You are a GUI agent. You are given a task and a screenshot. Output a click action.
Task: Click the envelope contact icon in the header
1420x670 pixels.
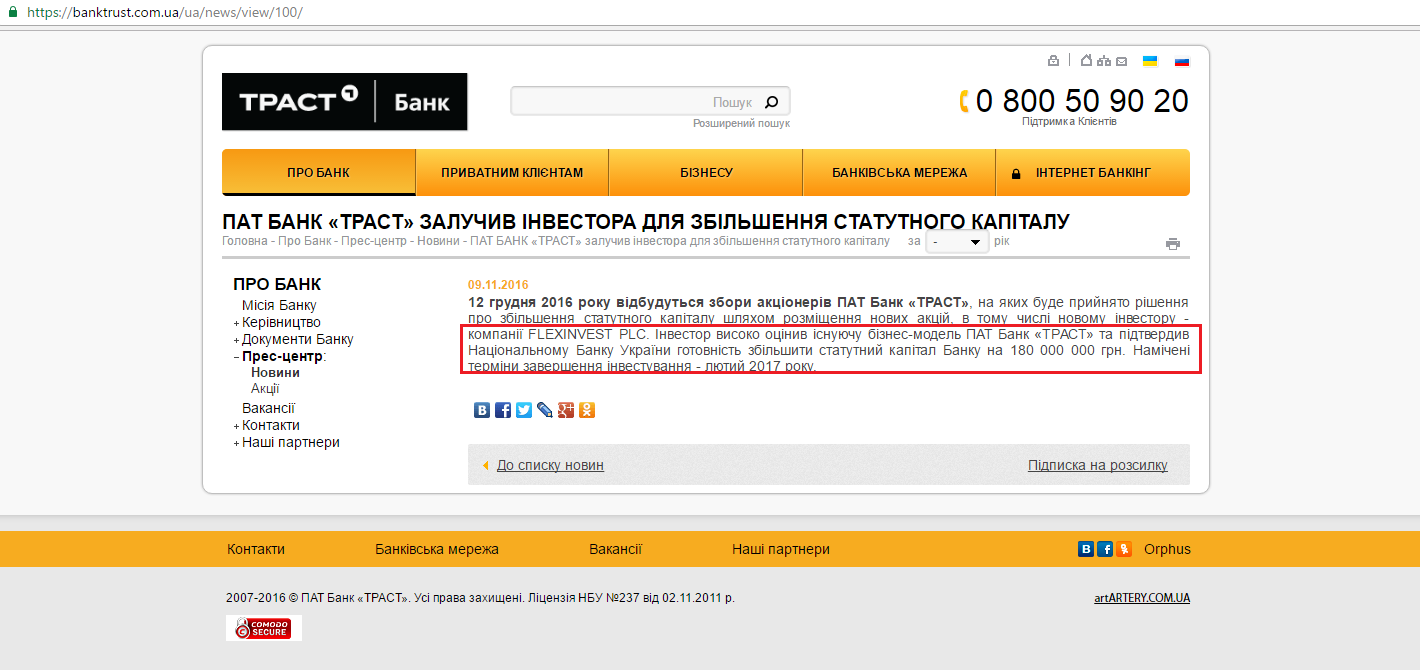1121,61
